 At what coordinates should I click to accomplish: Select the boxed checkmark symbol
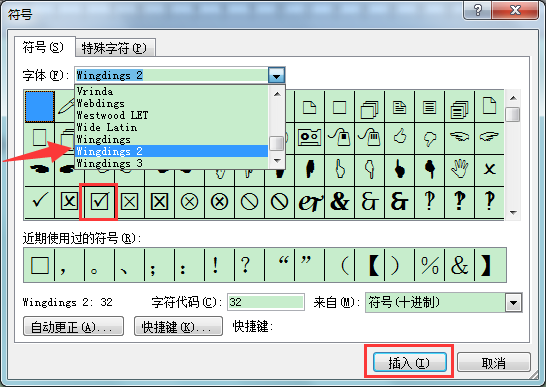pyautogui.click(x=99, y=202)
